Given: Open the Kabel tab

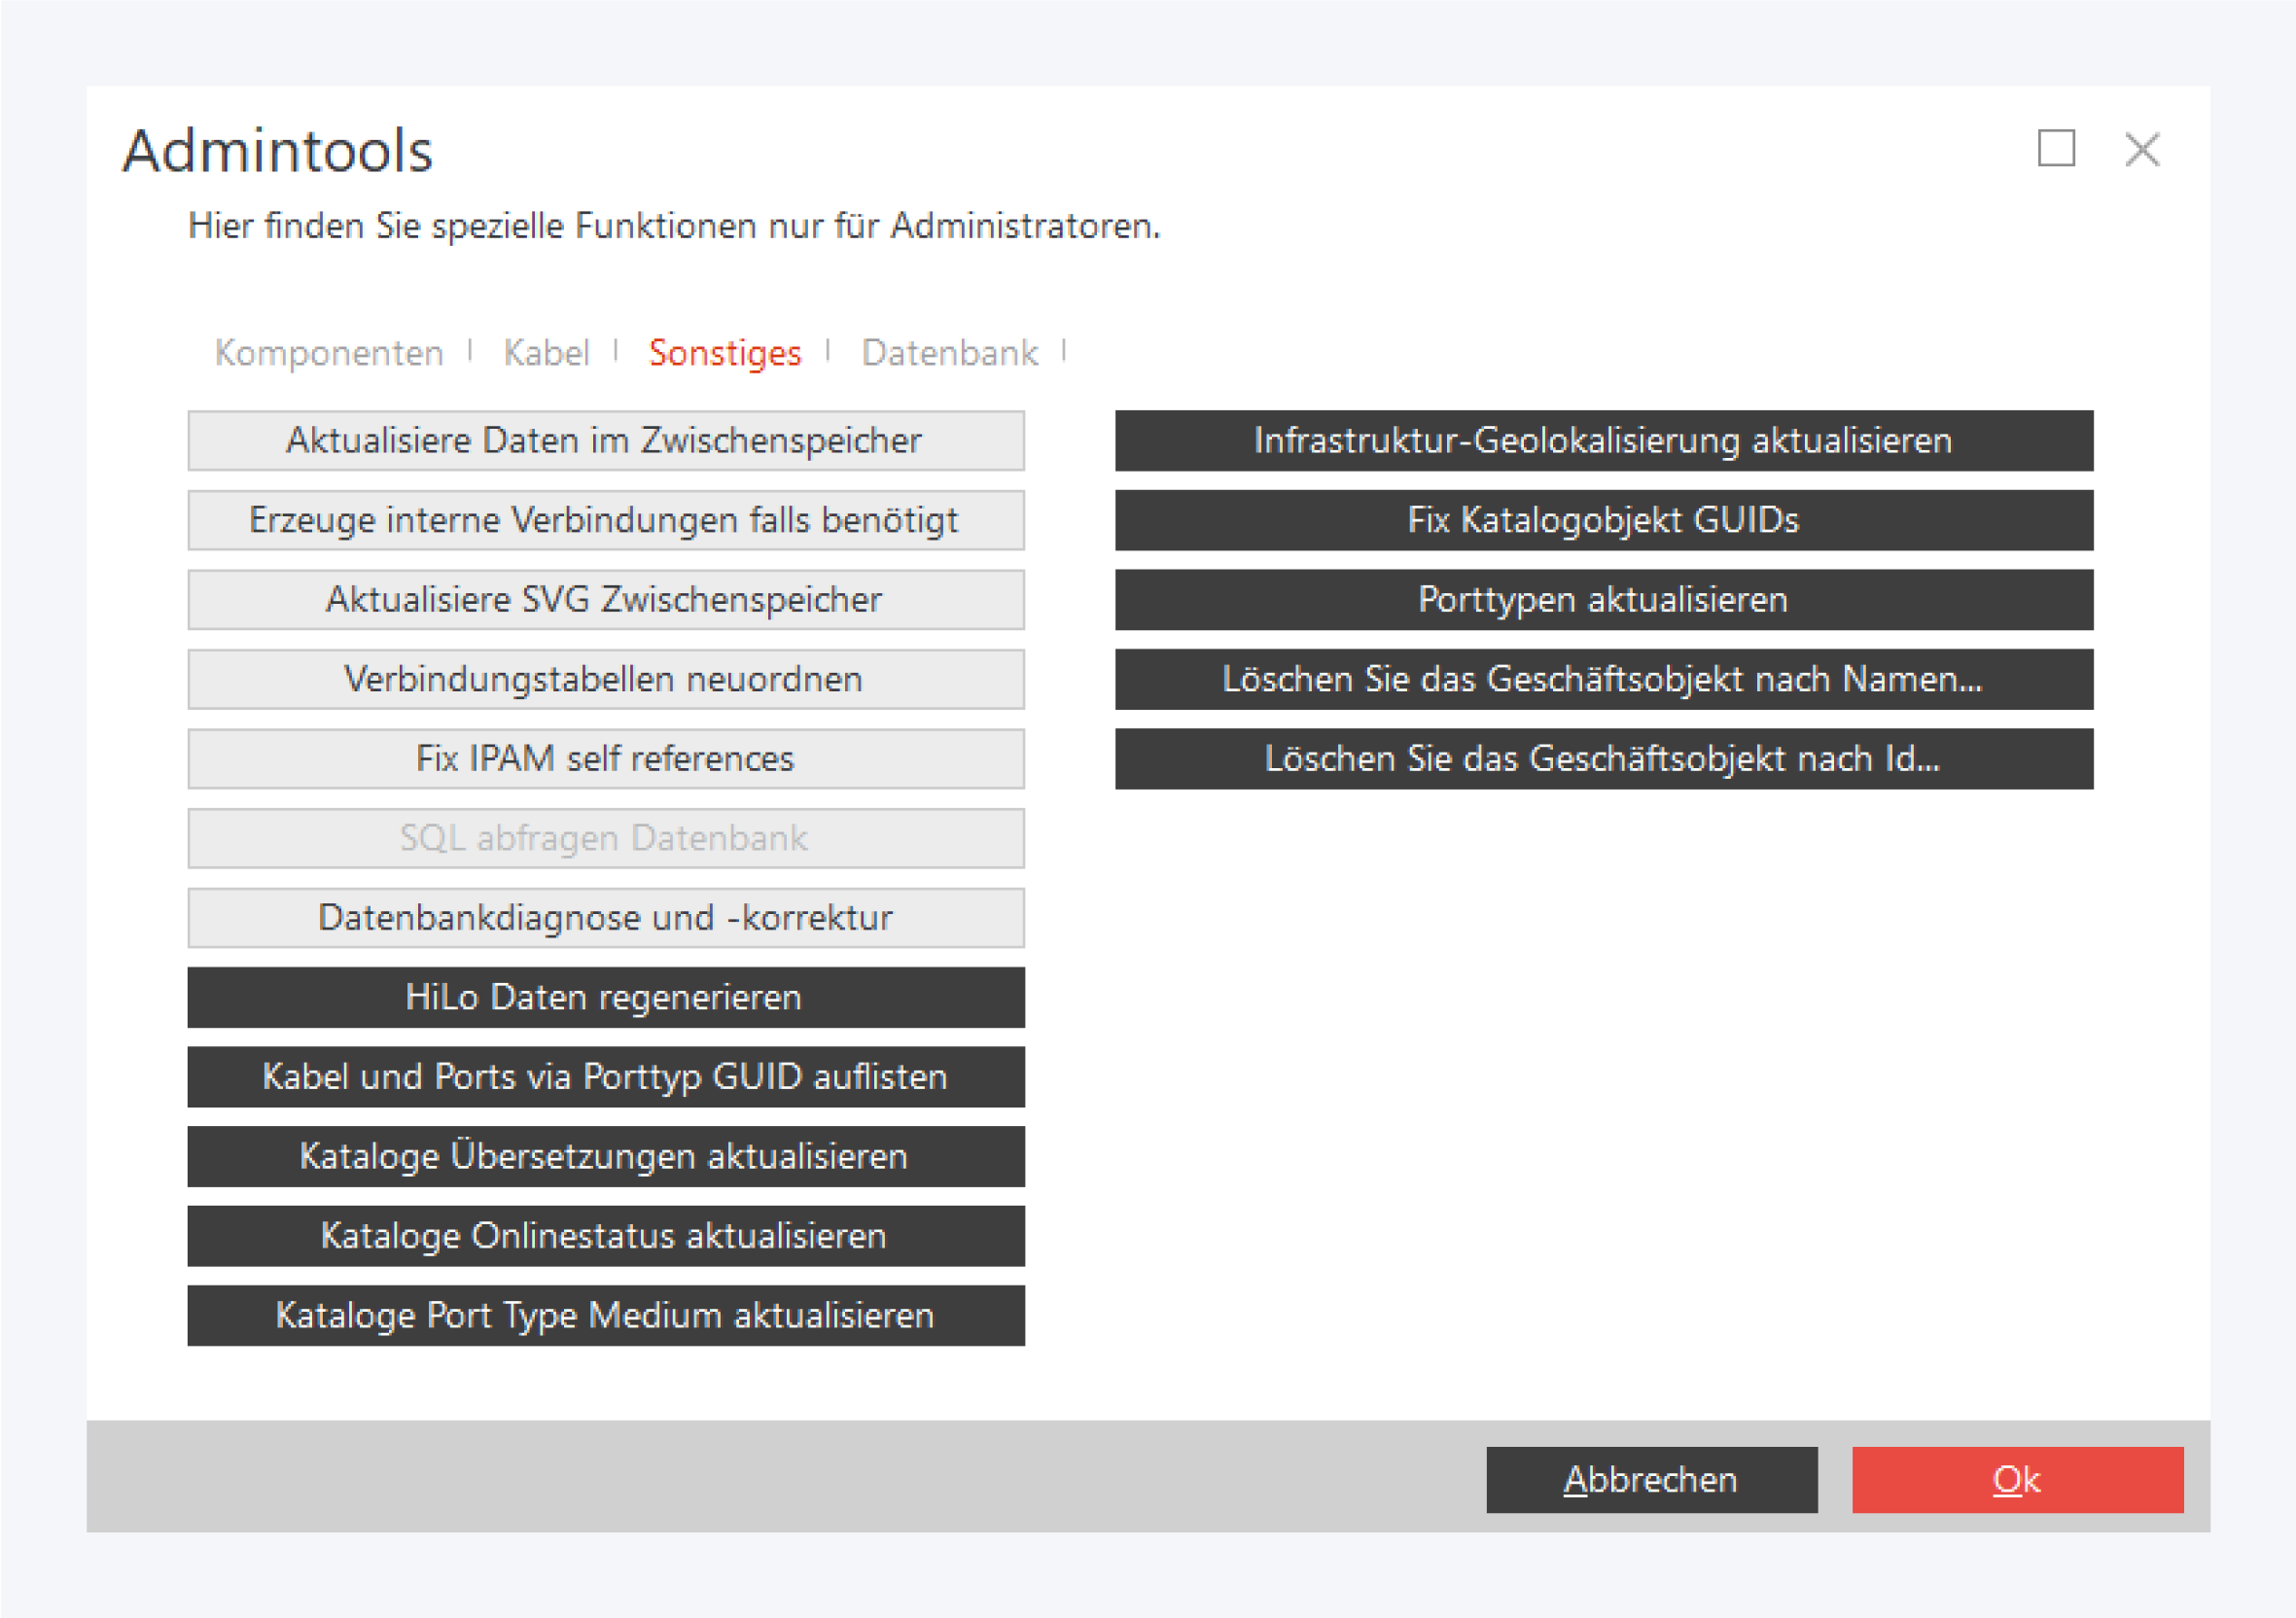Looking at the screenshot, I should tap(546, 353).
